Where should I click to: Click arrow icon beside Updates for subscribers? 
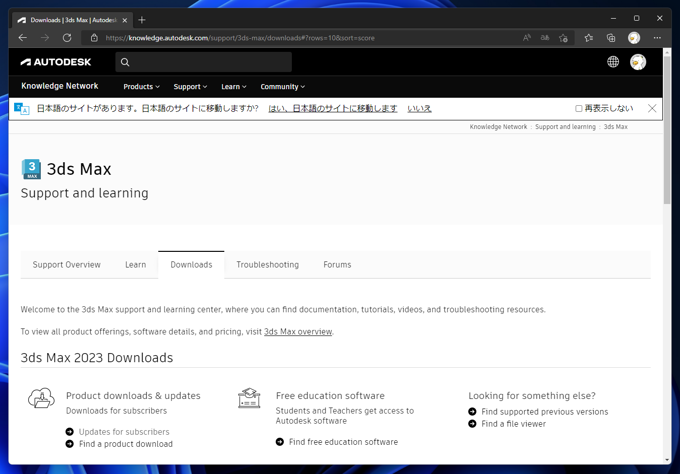pyautogui.click(x=69, y=432)
